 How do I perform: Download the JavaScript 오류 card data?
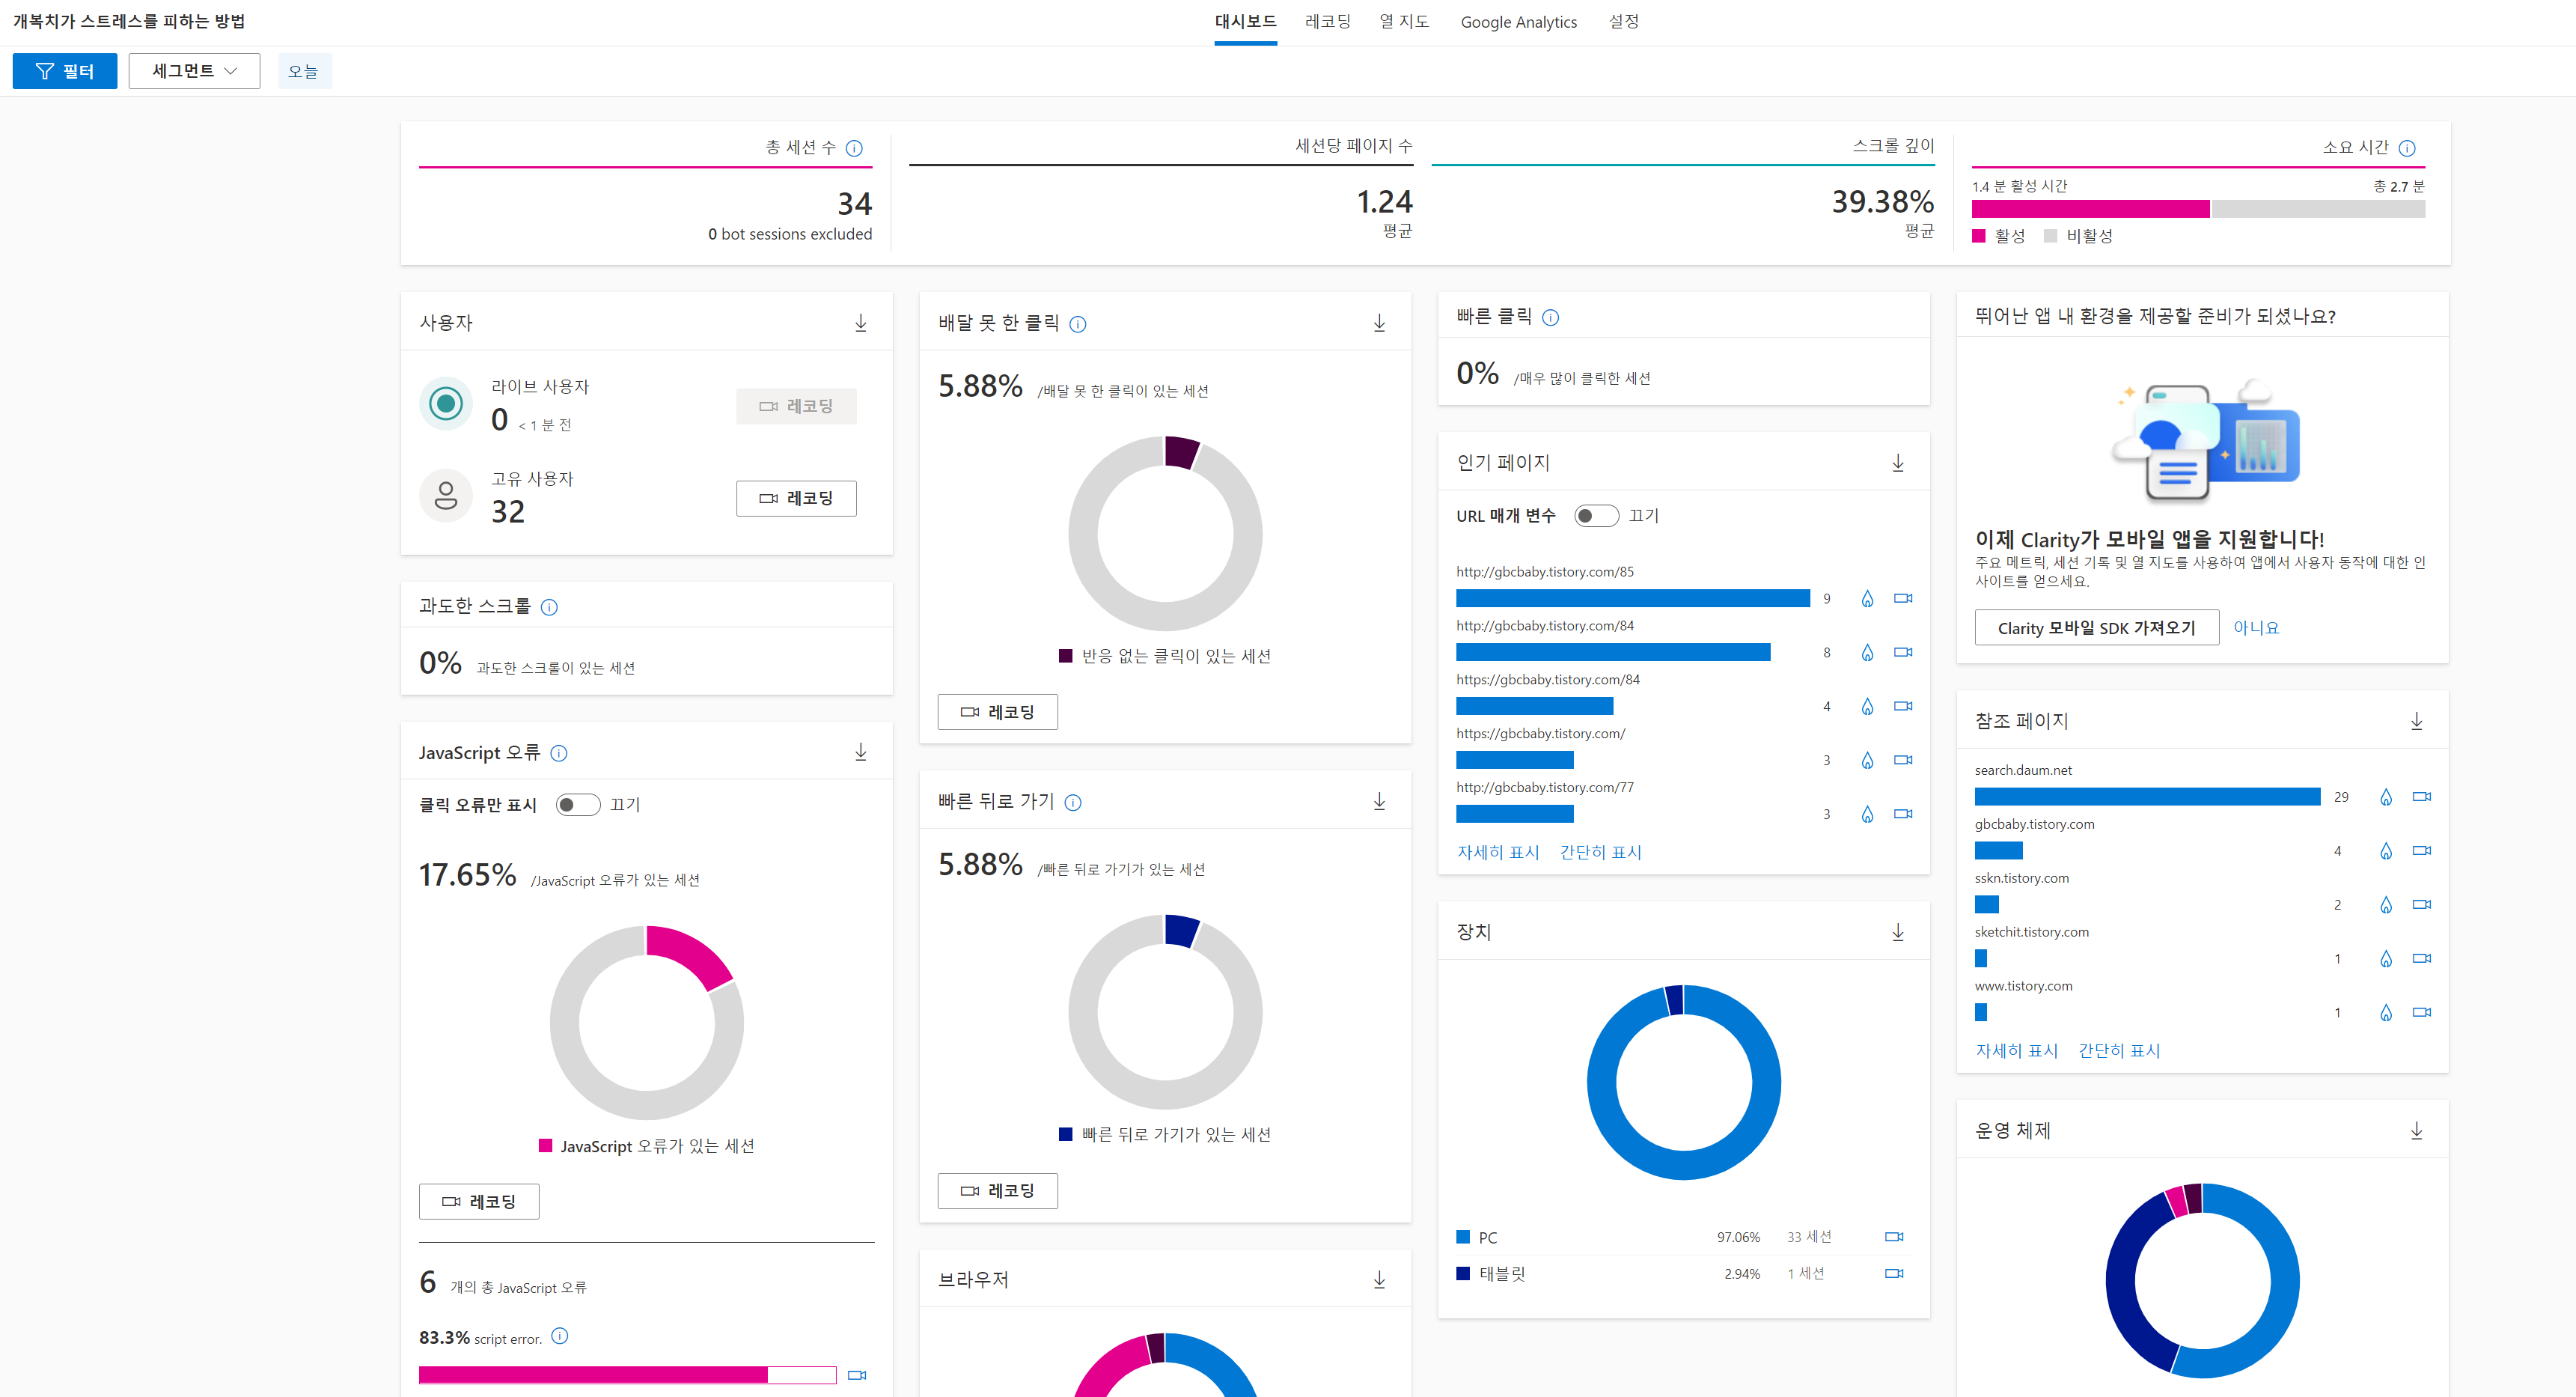click(x=860, y=752)
